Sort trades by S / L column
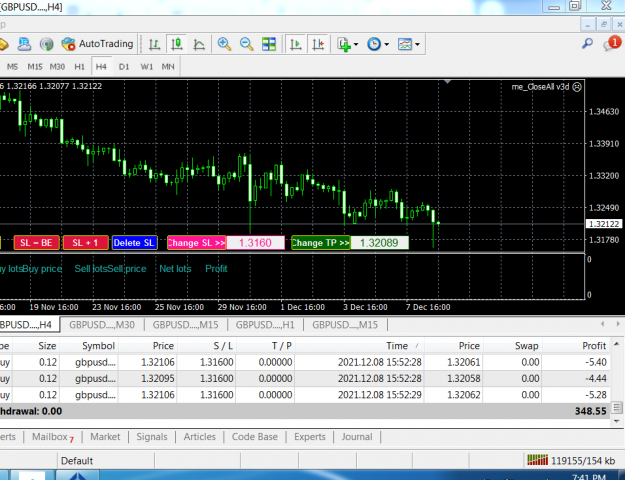This screenshot has width=625, height=480. click(207, 346)
